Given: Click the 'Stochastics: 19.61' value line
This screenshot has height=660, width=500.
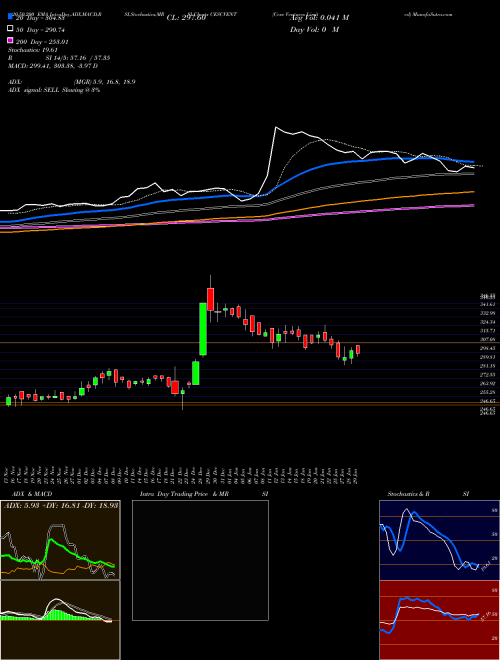Looking at the screenshot, I should (35, 50).
